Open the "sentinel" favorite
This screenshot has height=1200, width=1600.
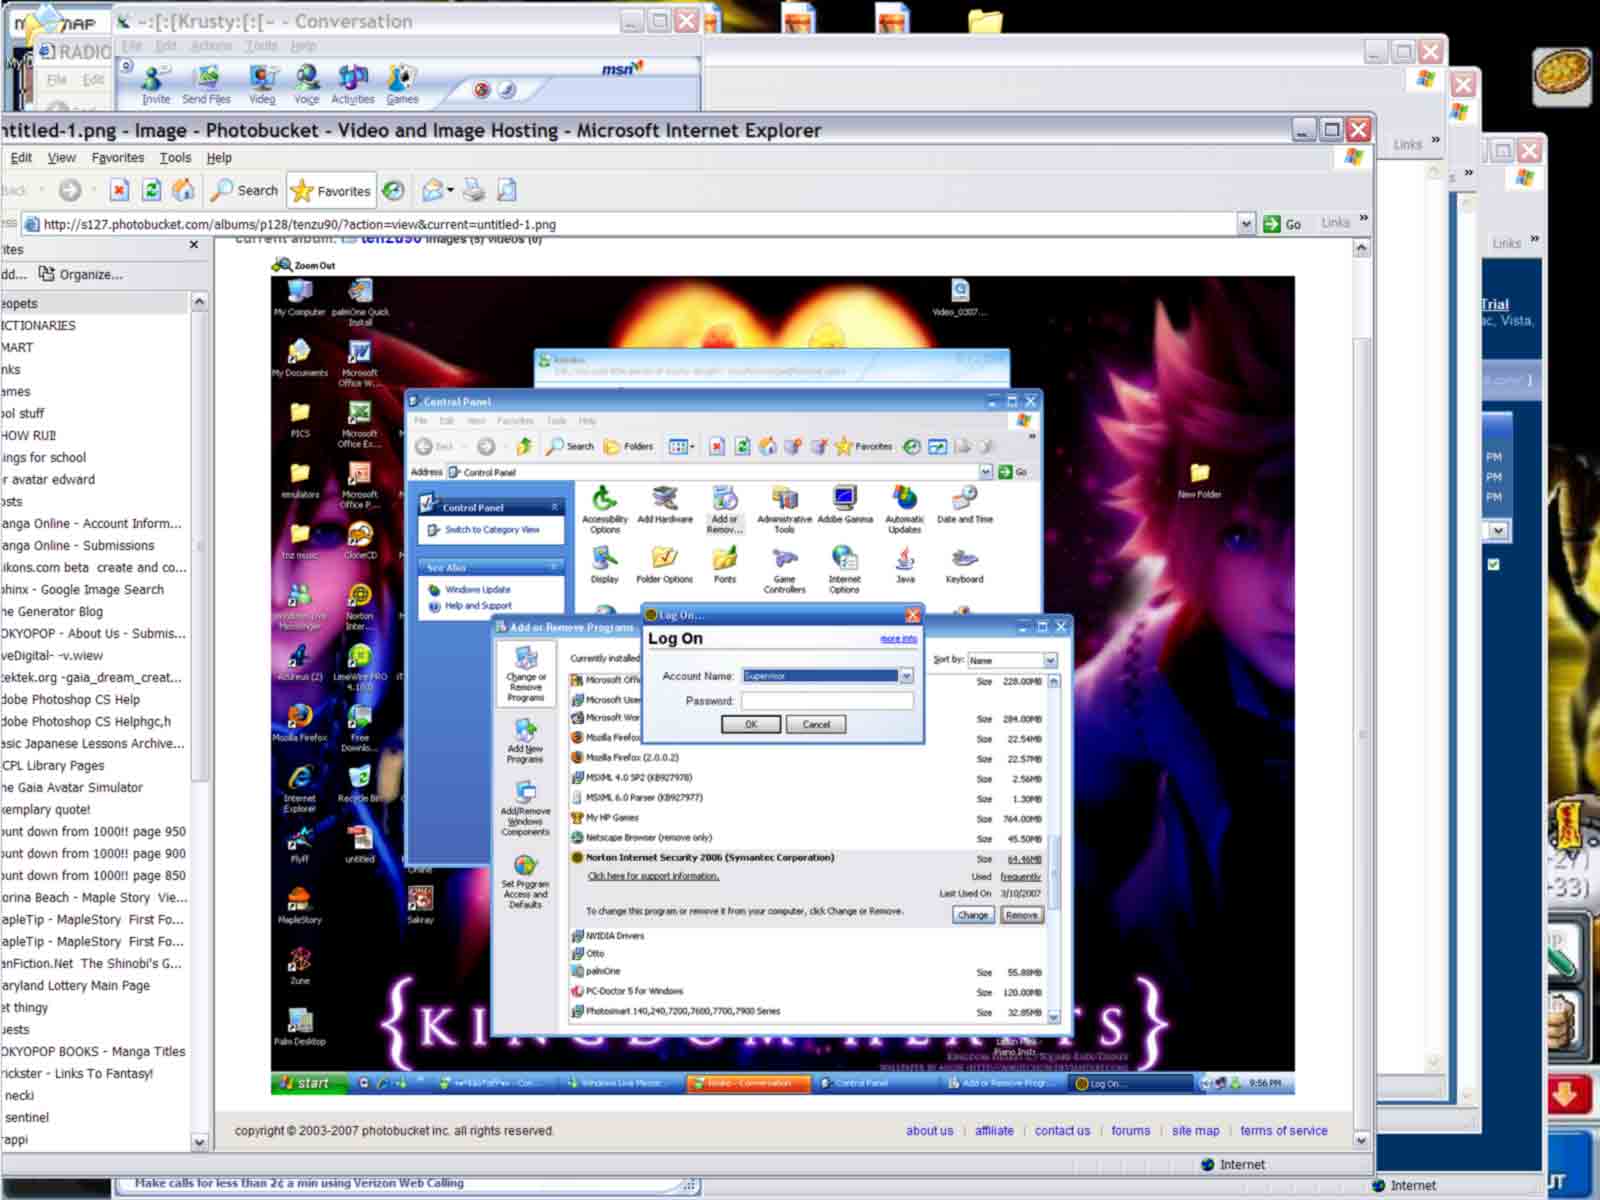coord(25,1118)
